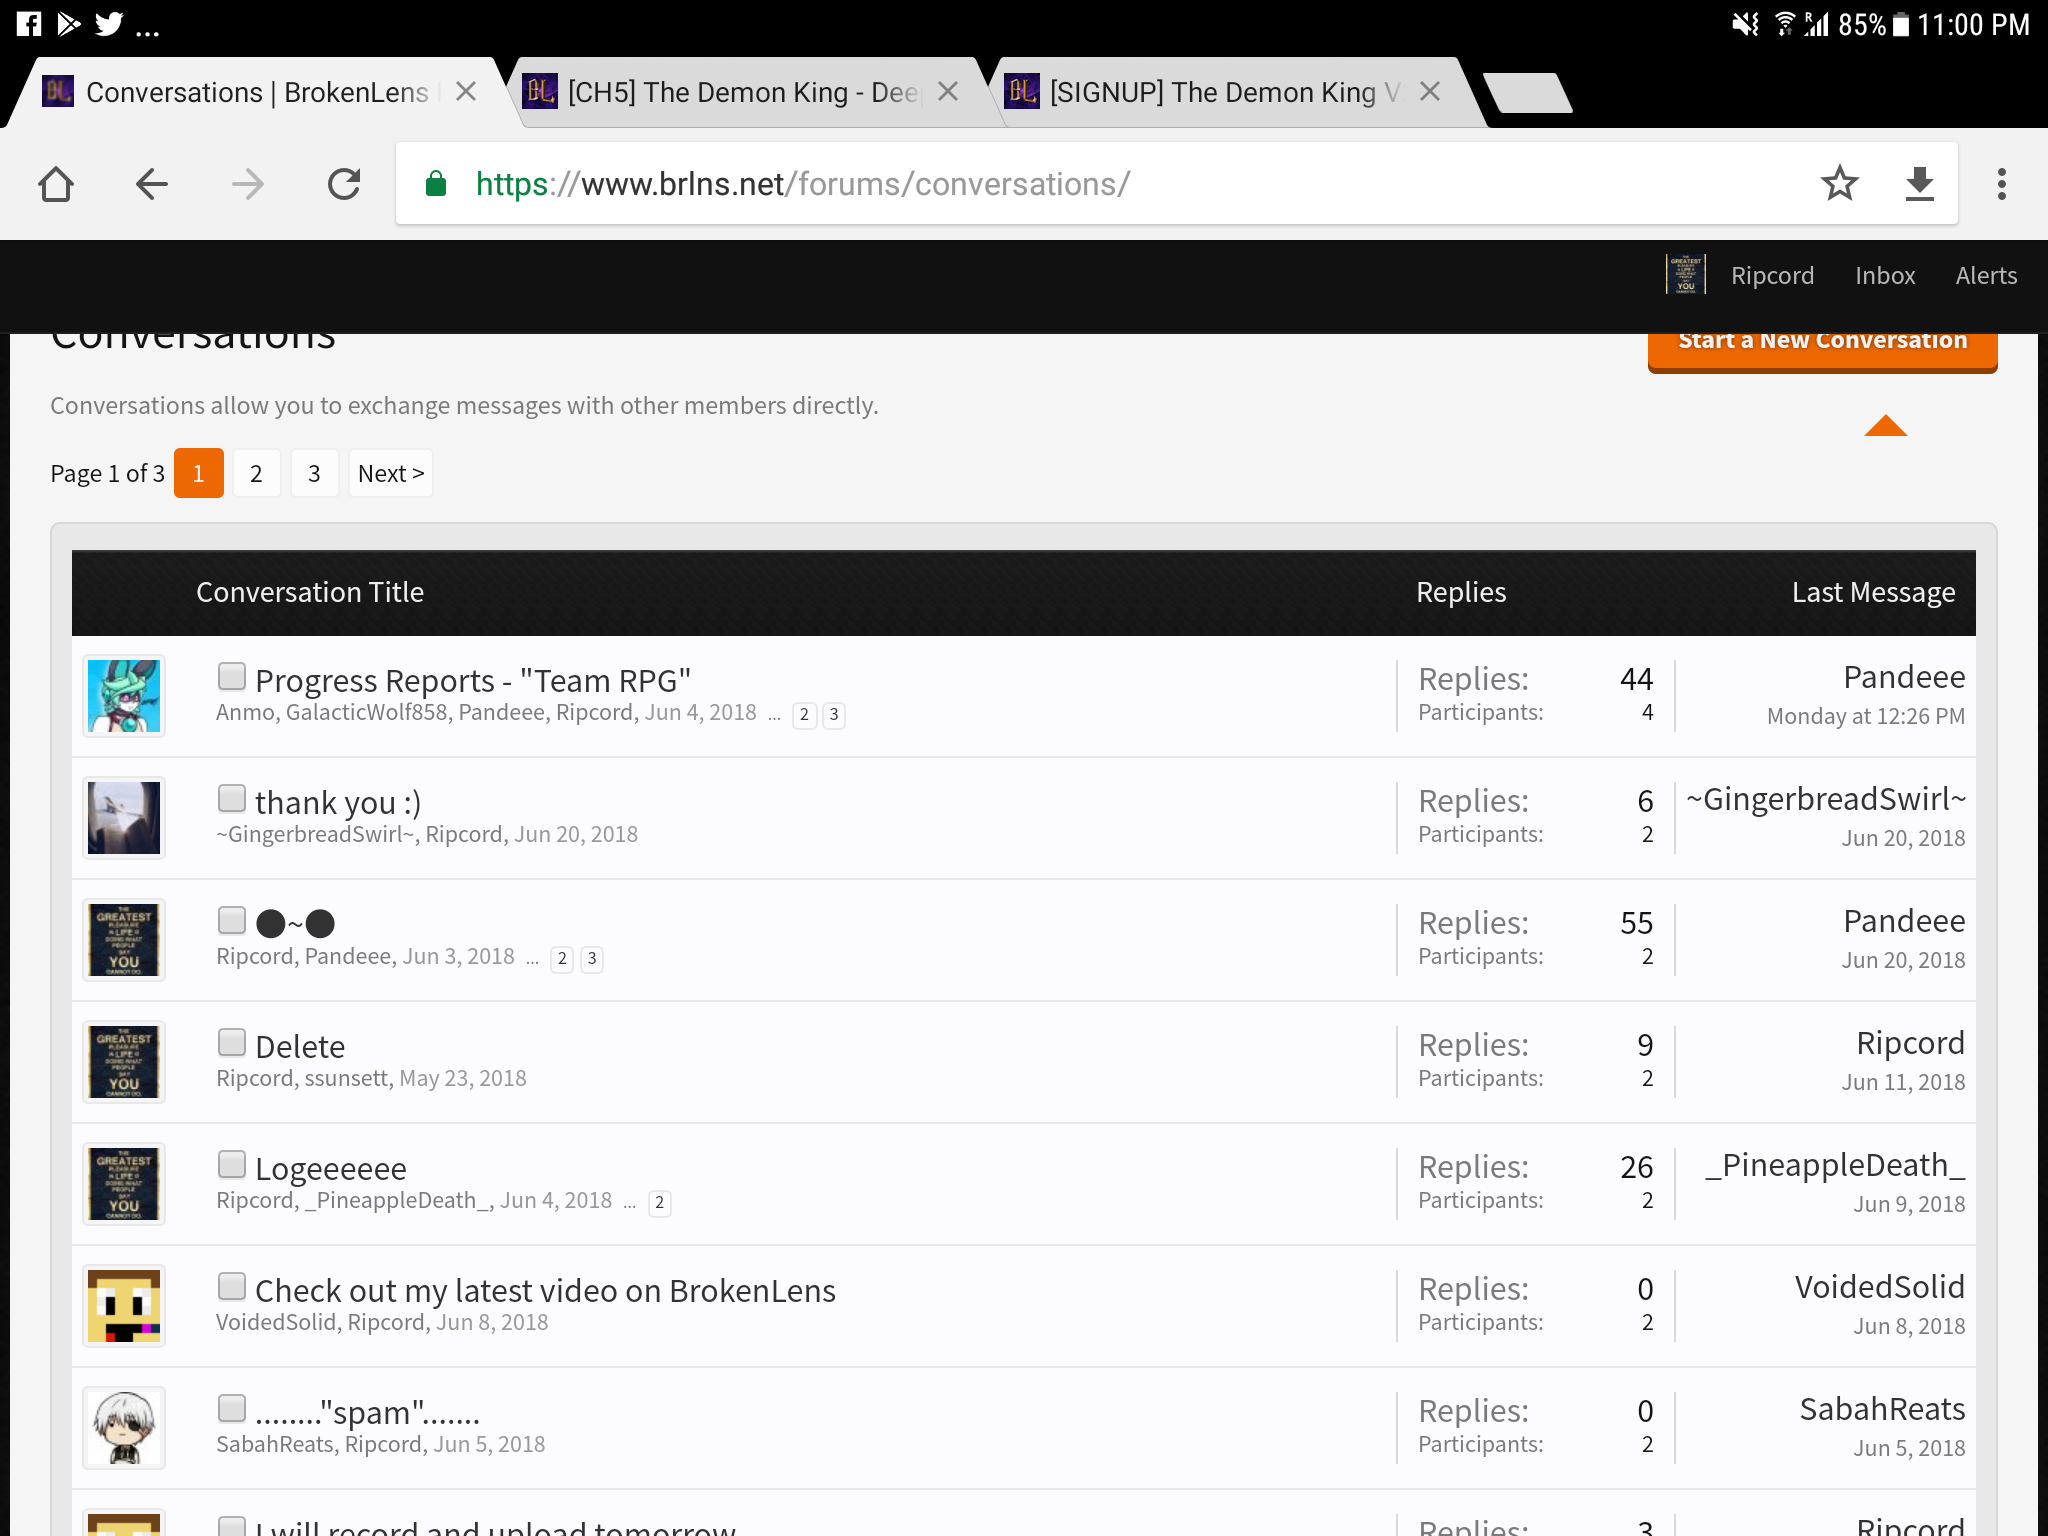Screen dimensions: 2048x1536
Task: Check the Logeeeeee conversation checkbox
Action: point(232,1165)
